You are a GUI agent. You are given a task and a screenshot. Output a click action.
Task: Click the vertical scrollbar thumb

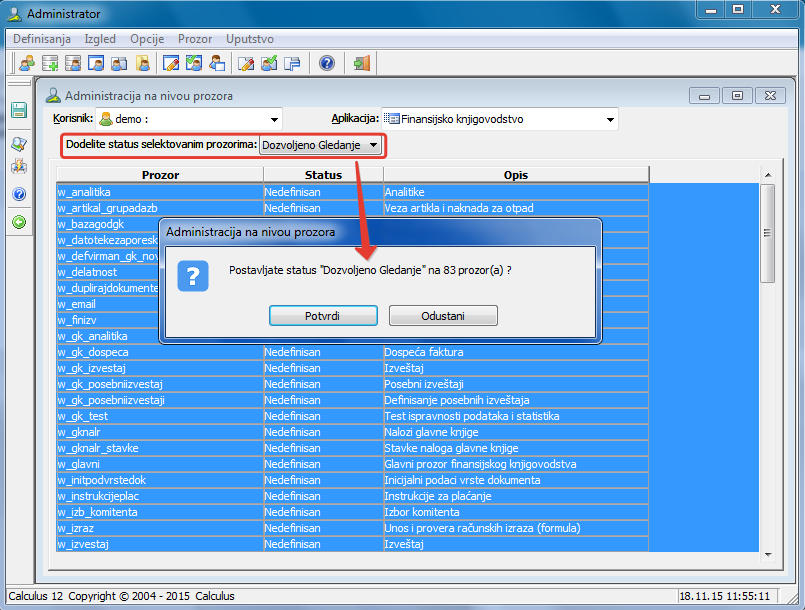[x=768, y=234]
